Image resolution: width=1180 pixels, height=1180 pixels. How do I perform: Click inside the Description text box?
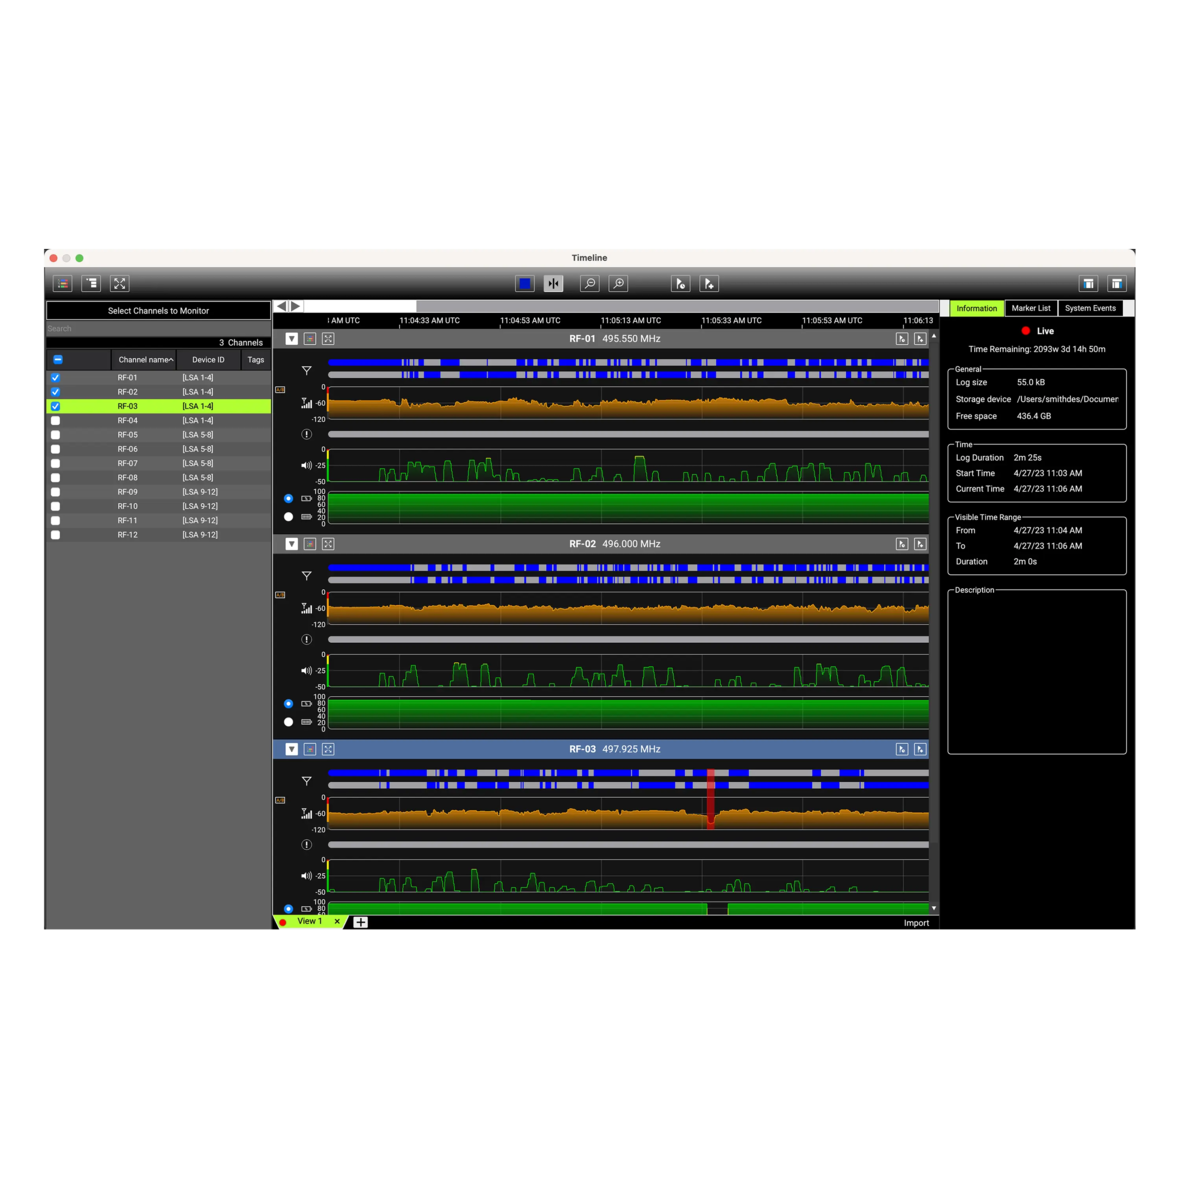1037,674
